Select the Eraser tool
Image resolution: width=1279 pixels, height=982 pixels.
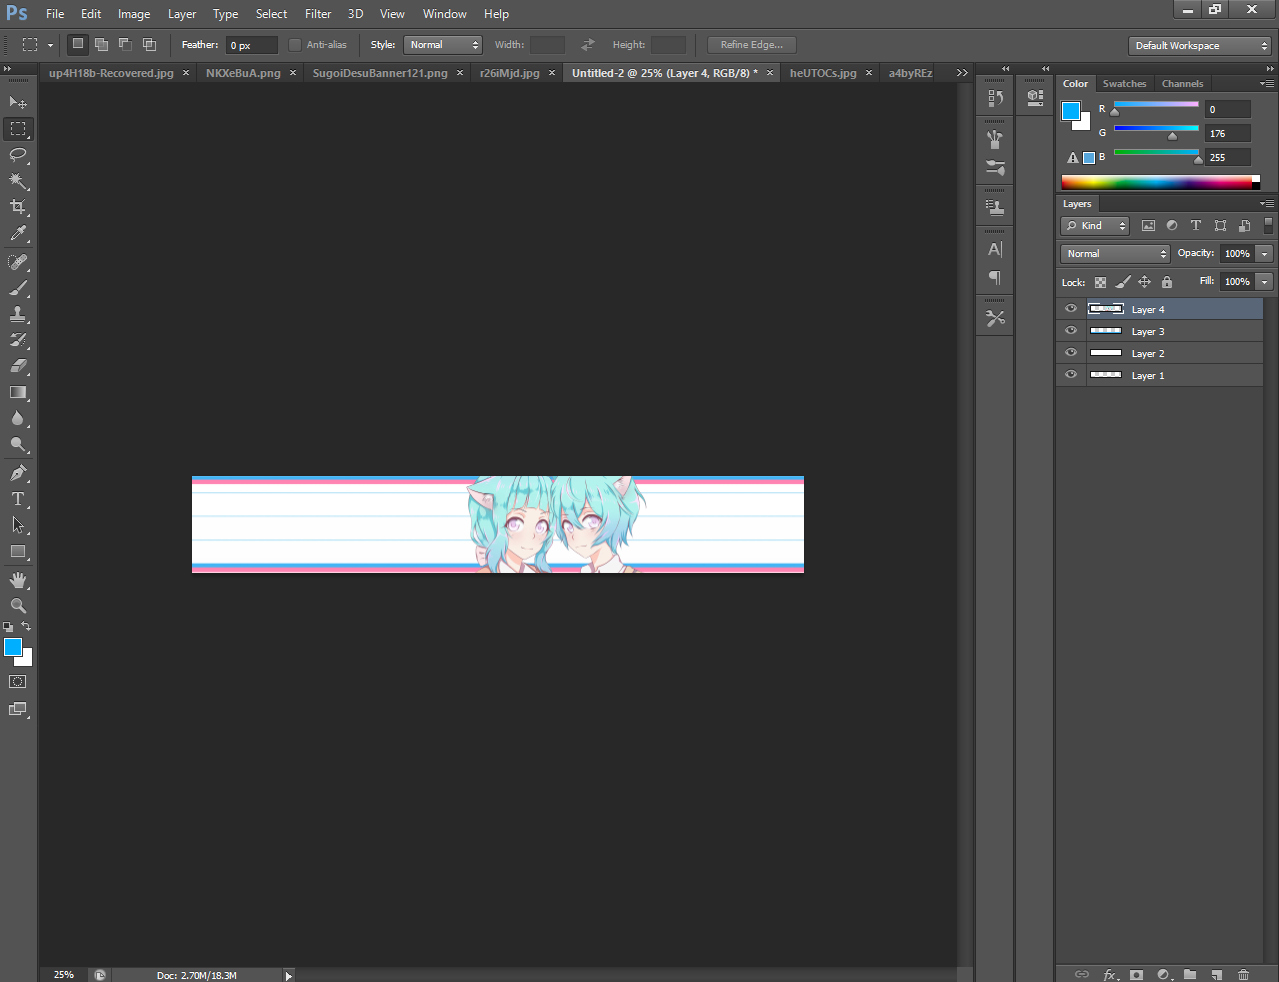[x=18, y=366]
